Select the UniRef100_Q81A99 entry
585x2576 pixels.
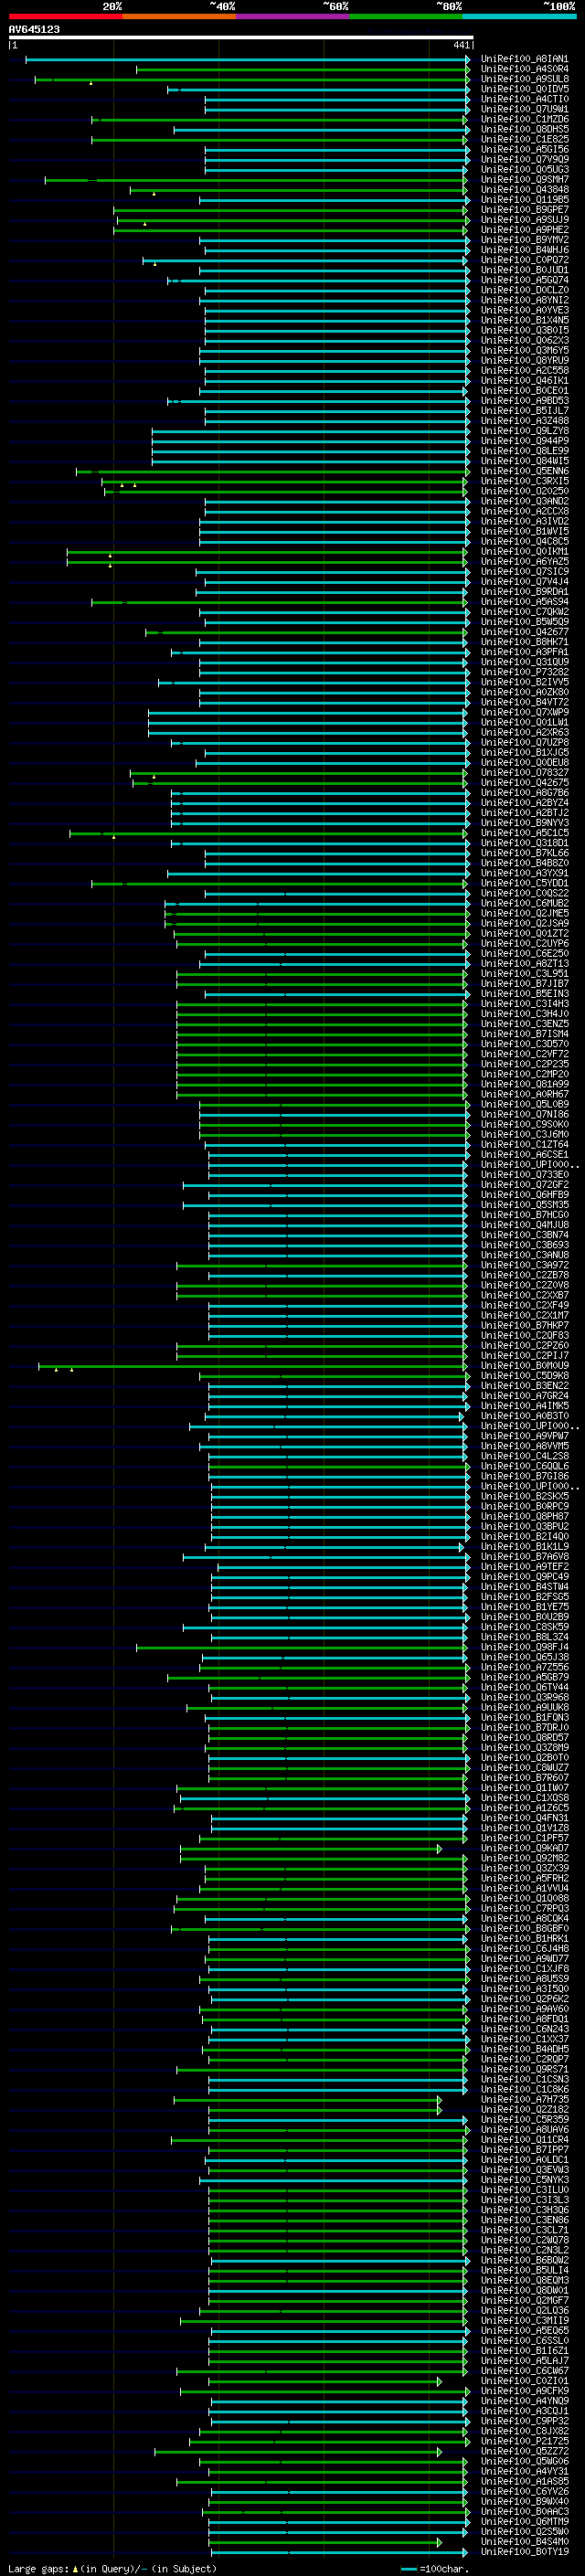pos(524,1084)
